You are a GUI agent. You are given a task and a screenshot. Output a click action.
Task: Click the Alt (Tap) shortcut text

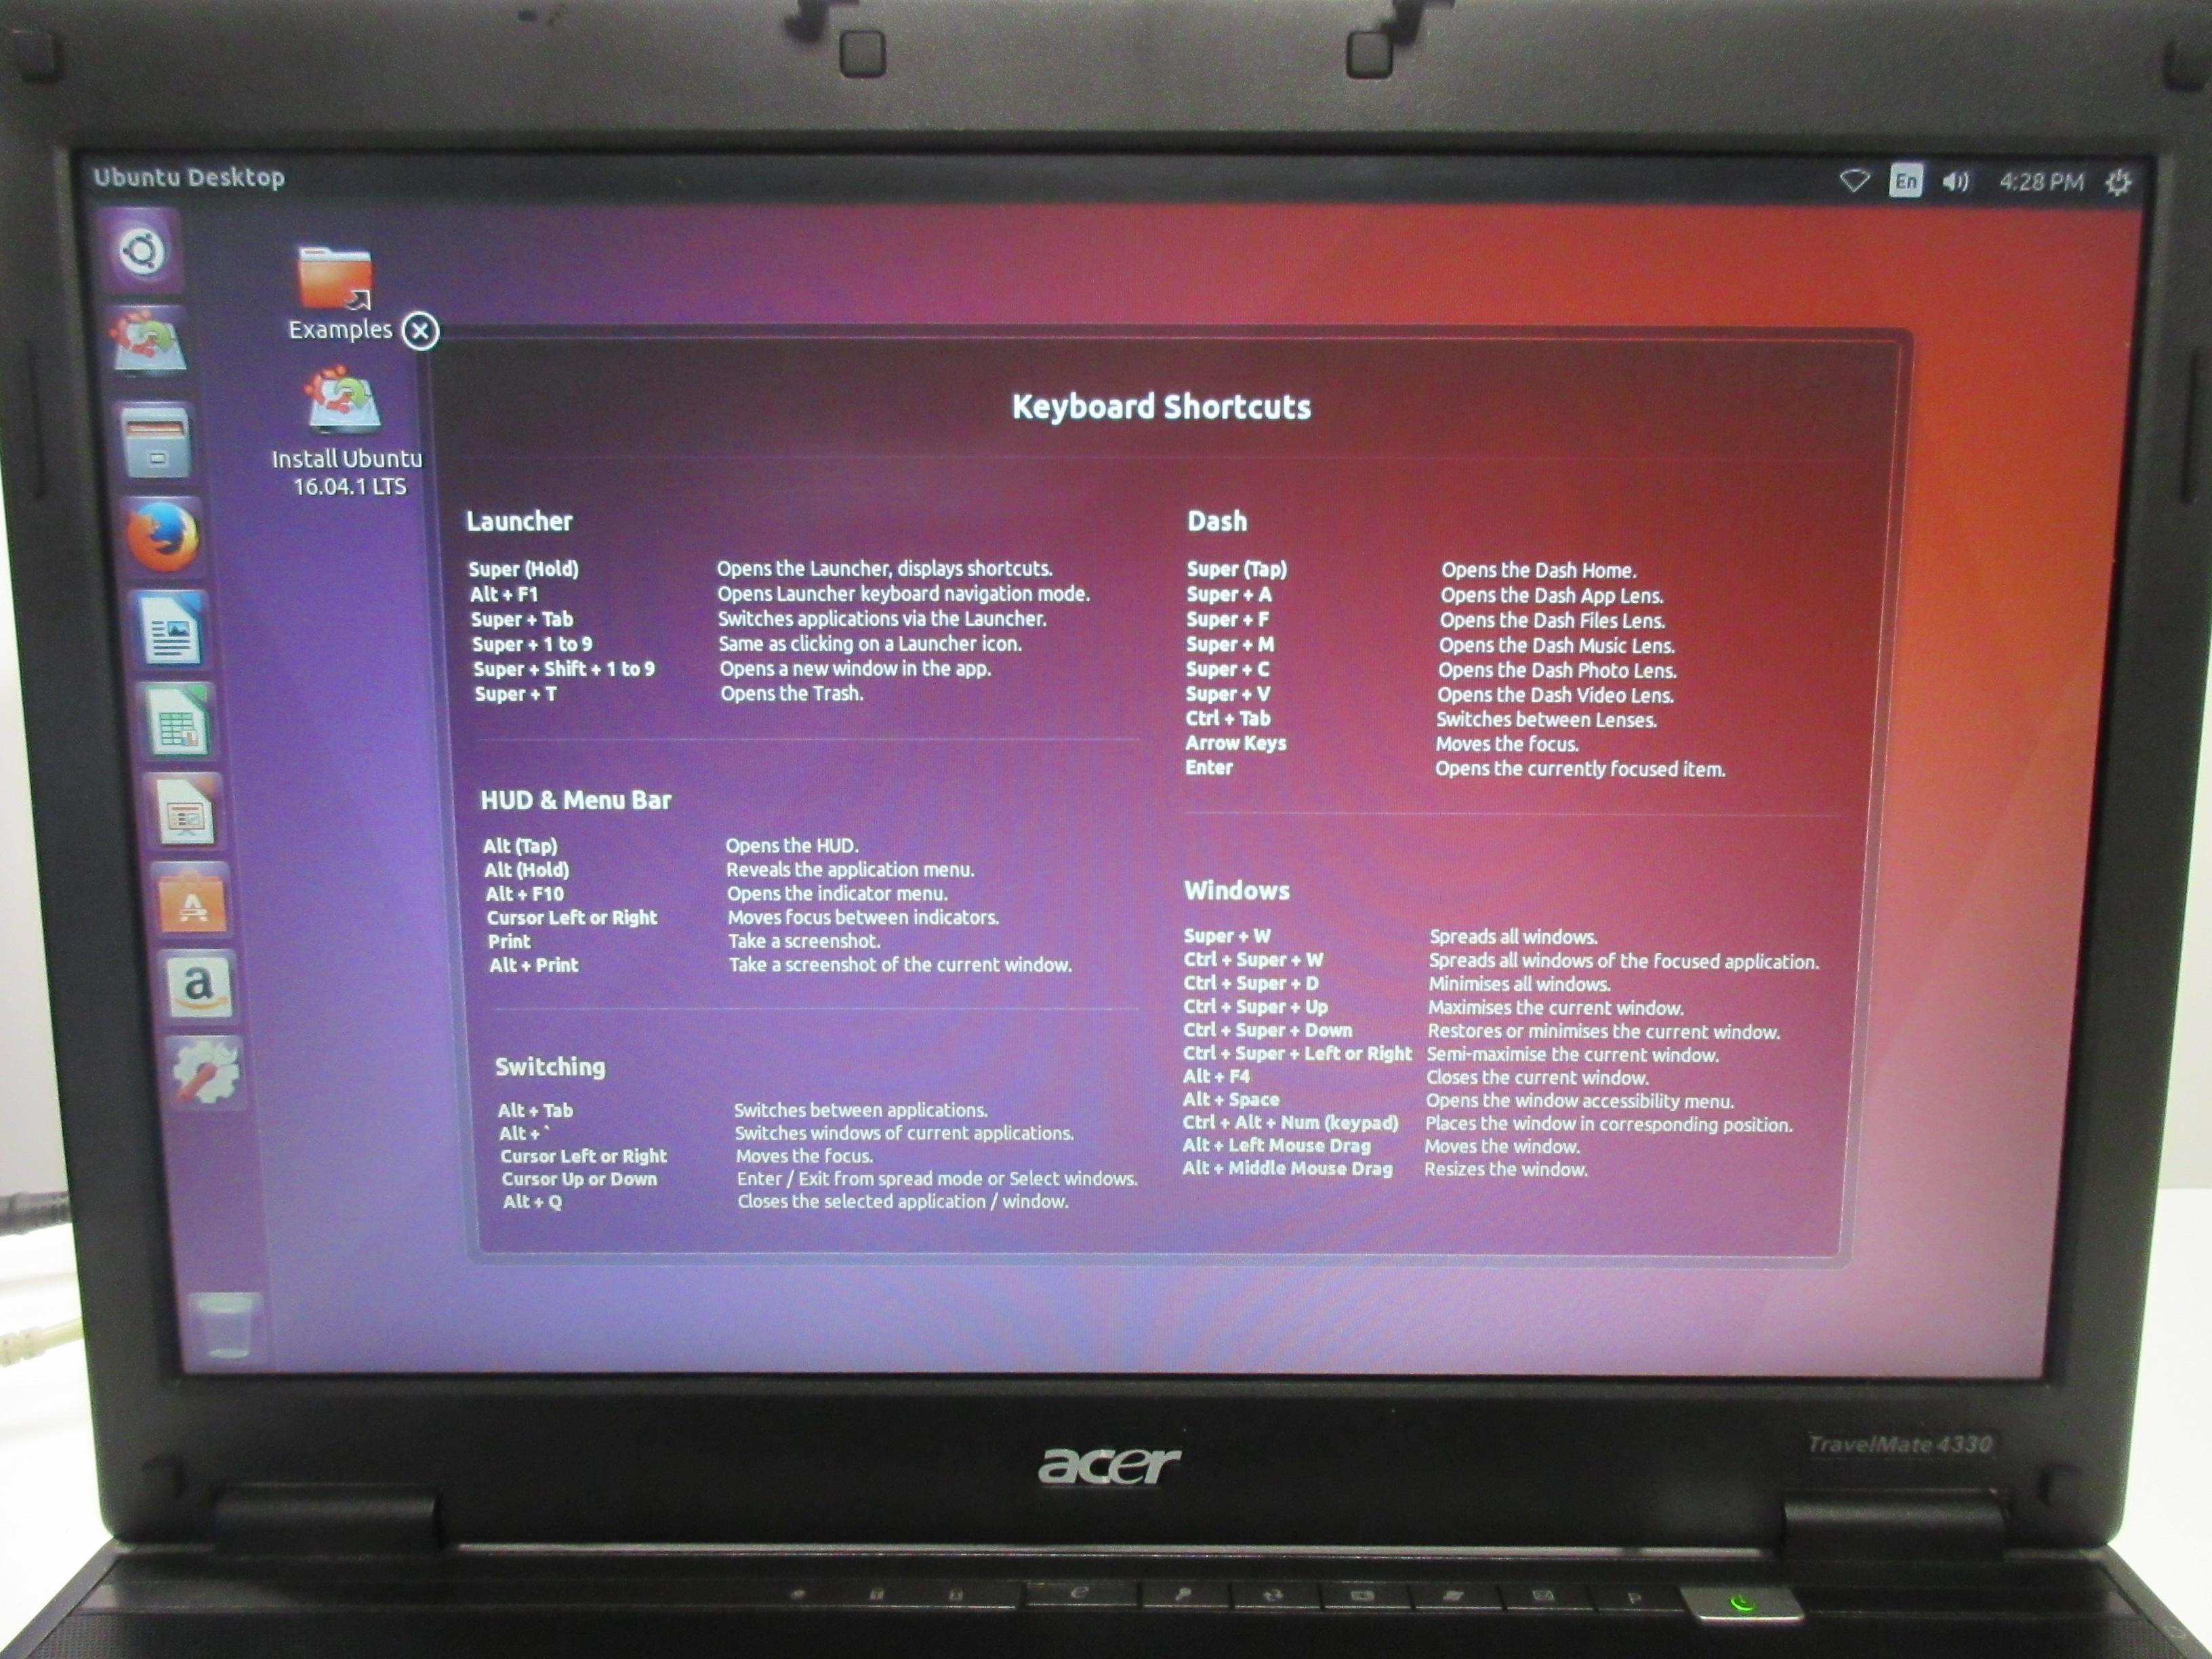tap(520, 846)
